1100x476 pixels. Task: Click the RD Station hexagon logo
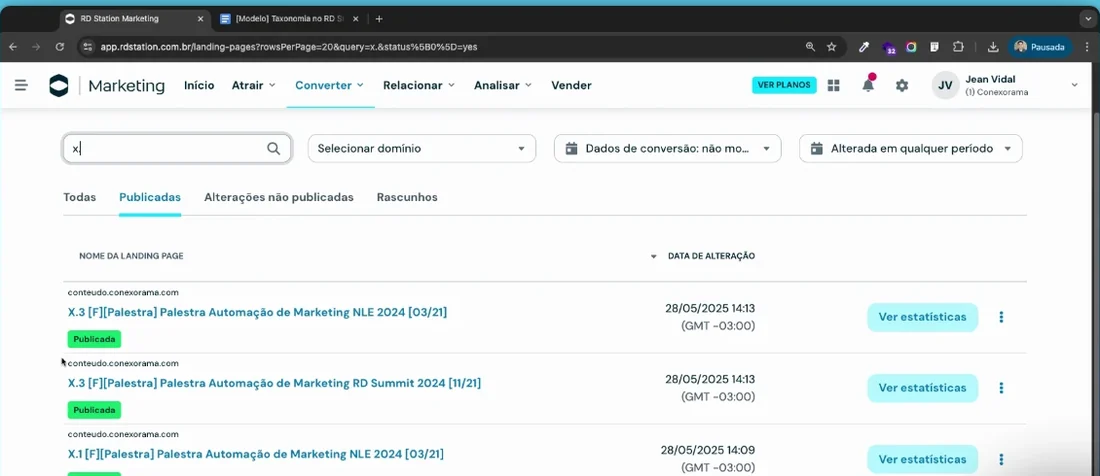click(x=59, y=86)
